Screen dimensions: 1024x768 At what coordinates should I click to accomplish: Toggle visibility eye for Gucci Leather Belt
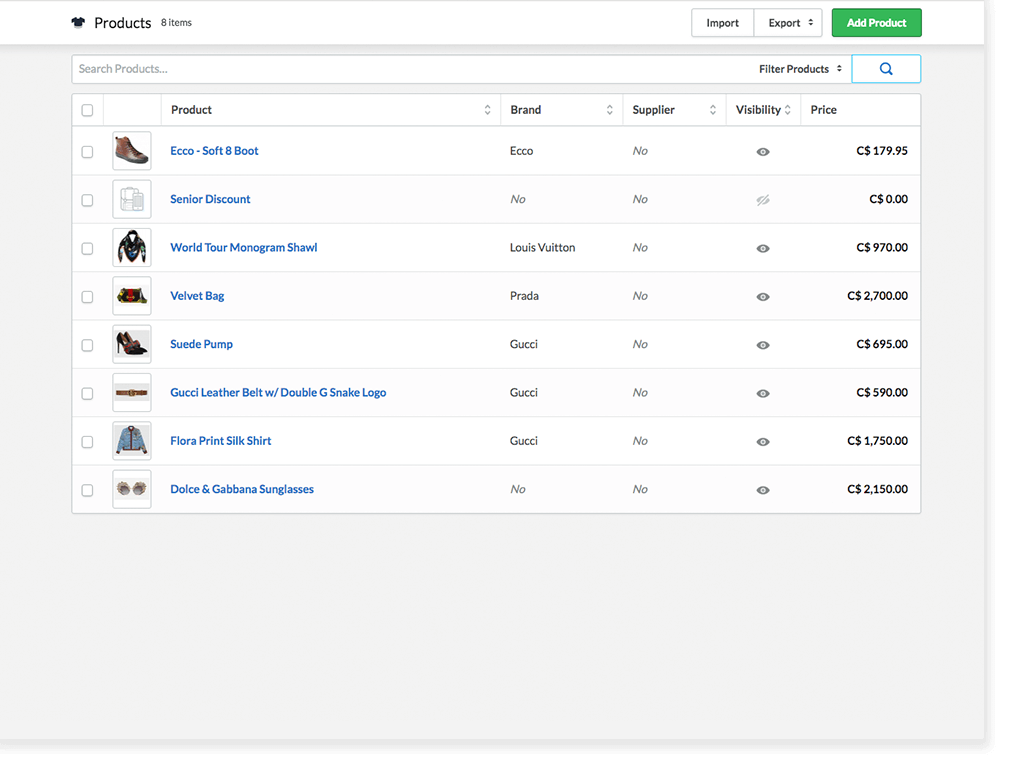click(x=763, y=393)
